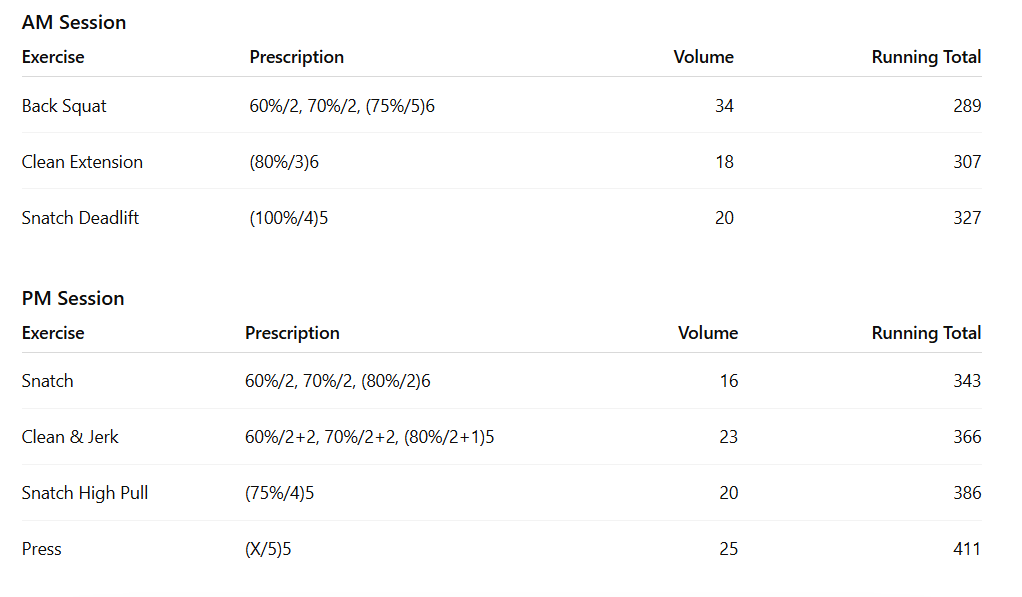1022x597 pixels.
Task: Click the Clean Extension prescription (80%/3)6
Action: click(284, 162)
